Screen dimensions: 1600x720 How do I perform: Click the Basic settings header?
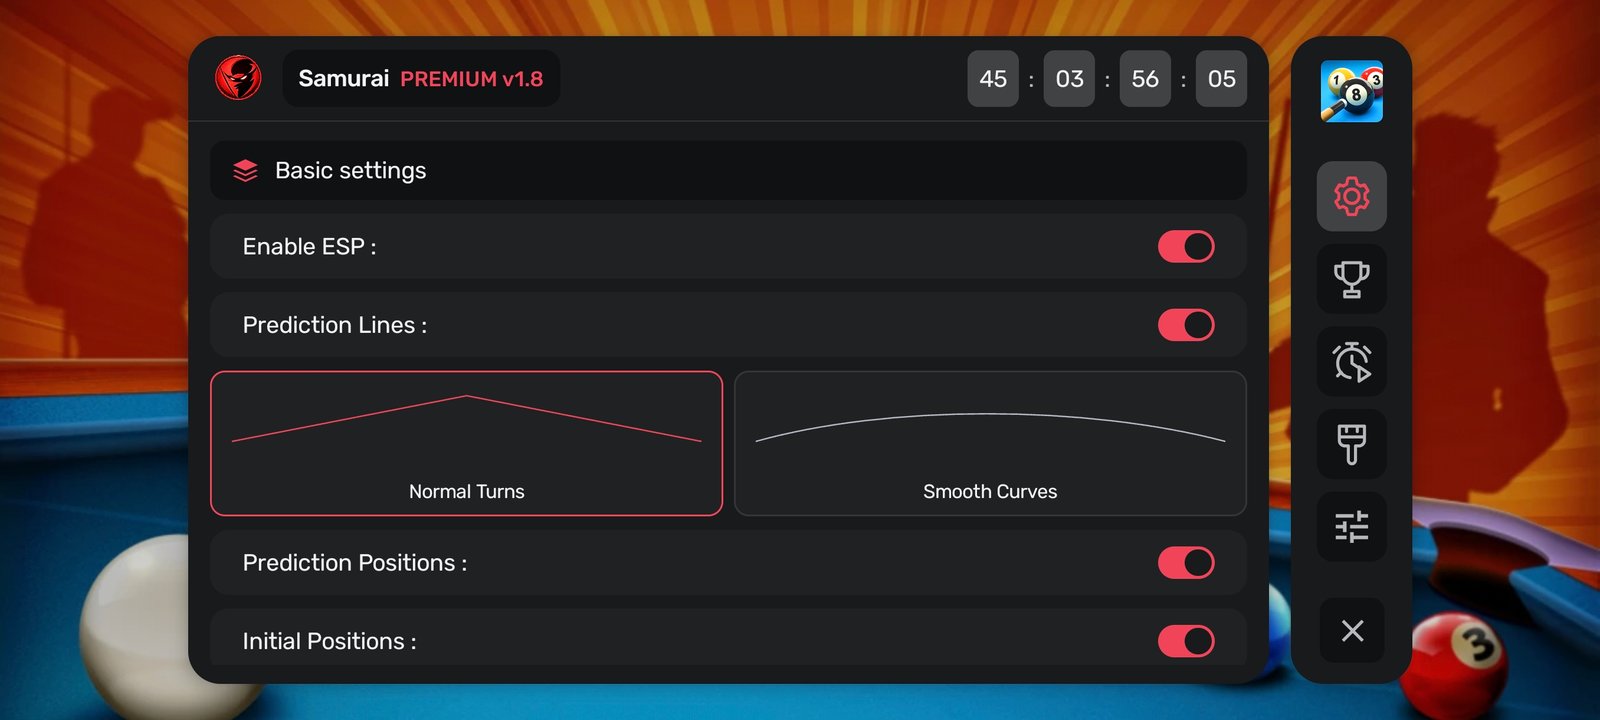tap(728, 170)
